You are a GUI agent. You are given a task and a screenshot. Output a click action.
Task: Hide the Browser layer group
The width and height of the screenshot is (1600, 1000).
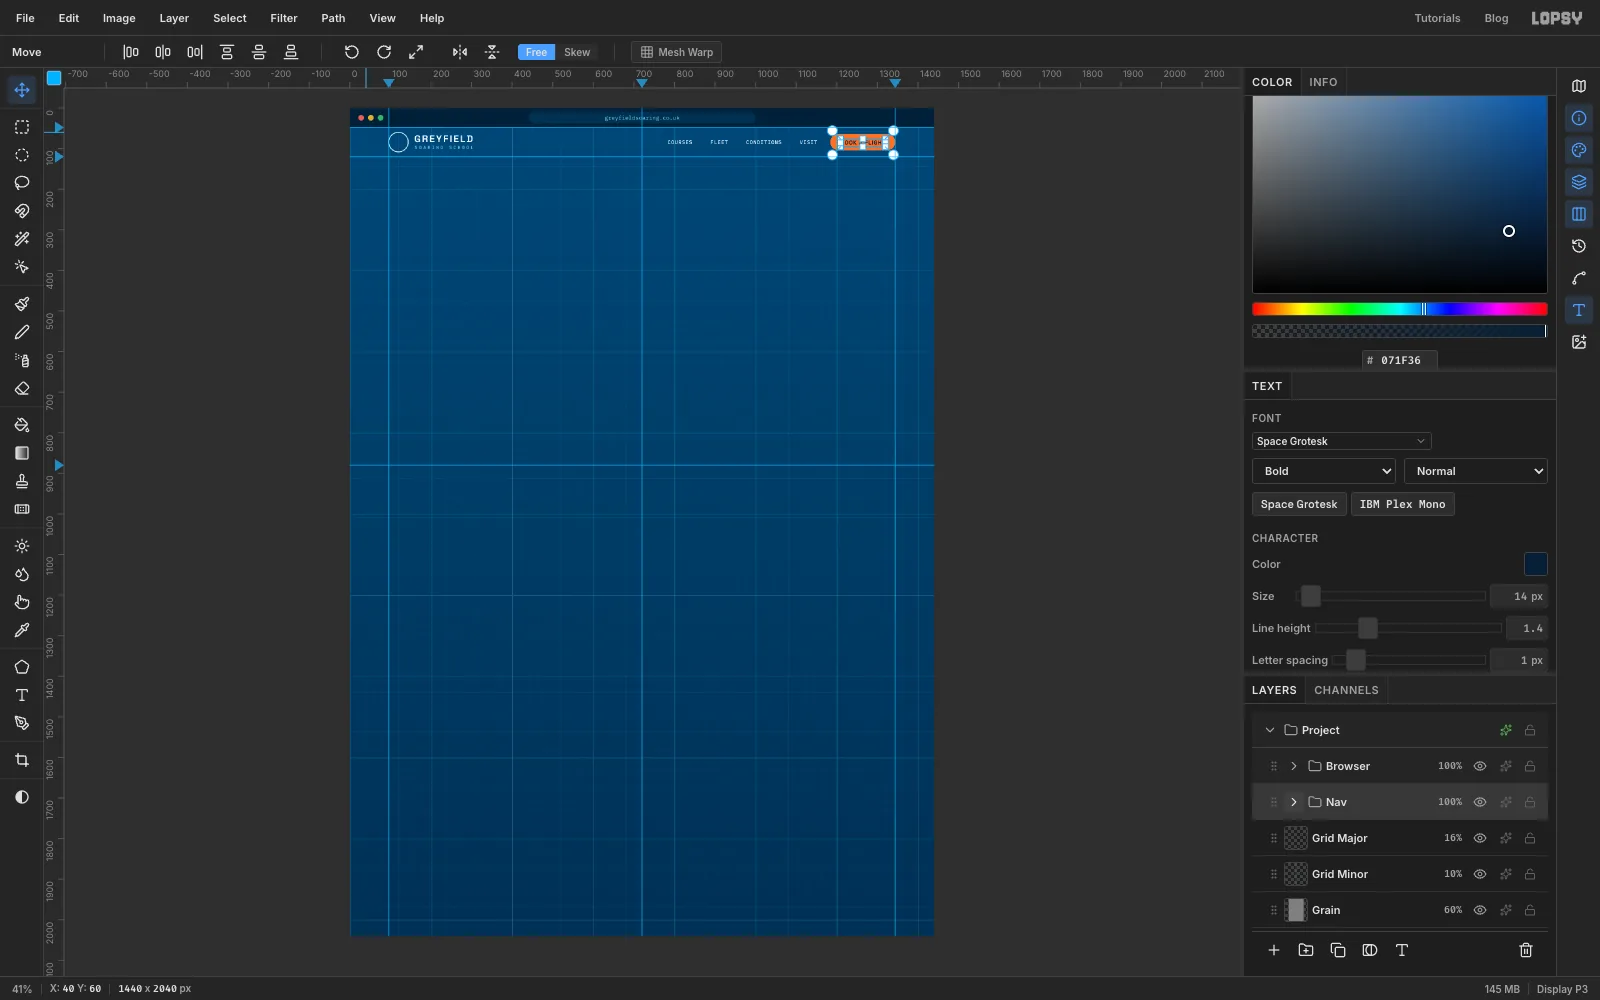1480,766
